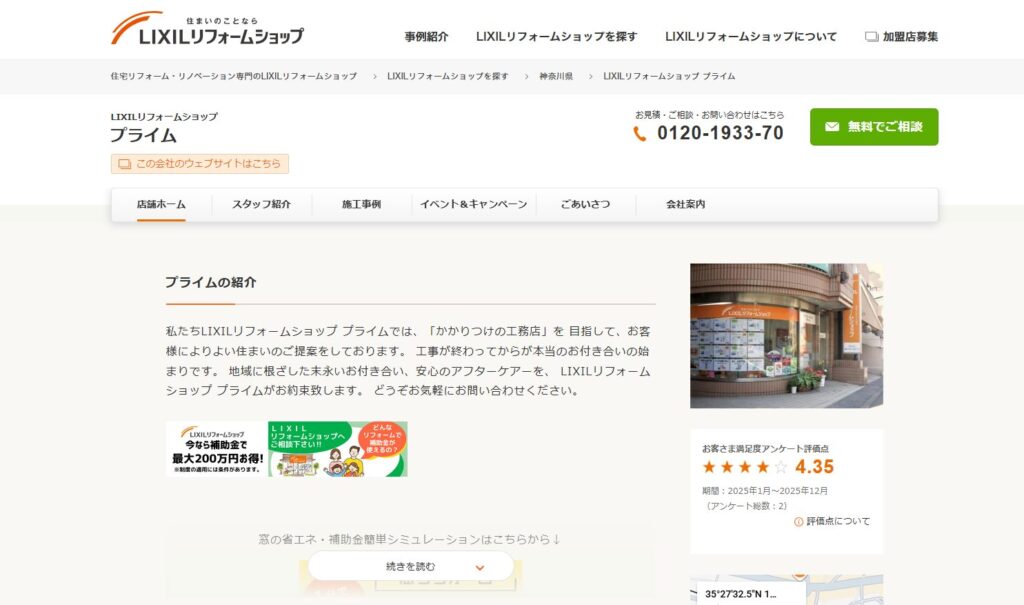The width and height of the screenshot is (1024, 605).
Task: Open LIXILリフォームショップについて menu
Action: coord(751,37)
